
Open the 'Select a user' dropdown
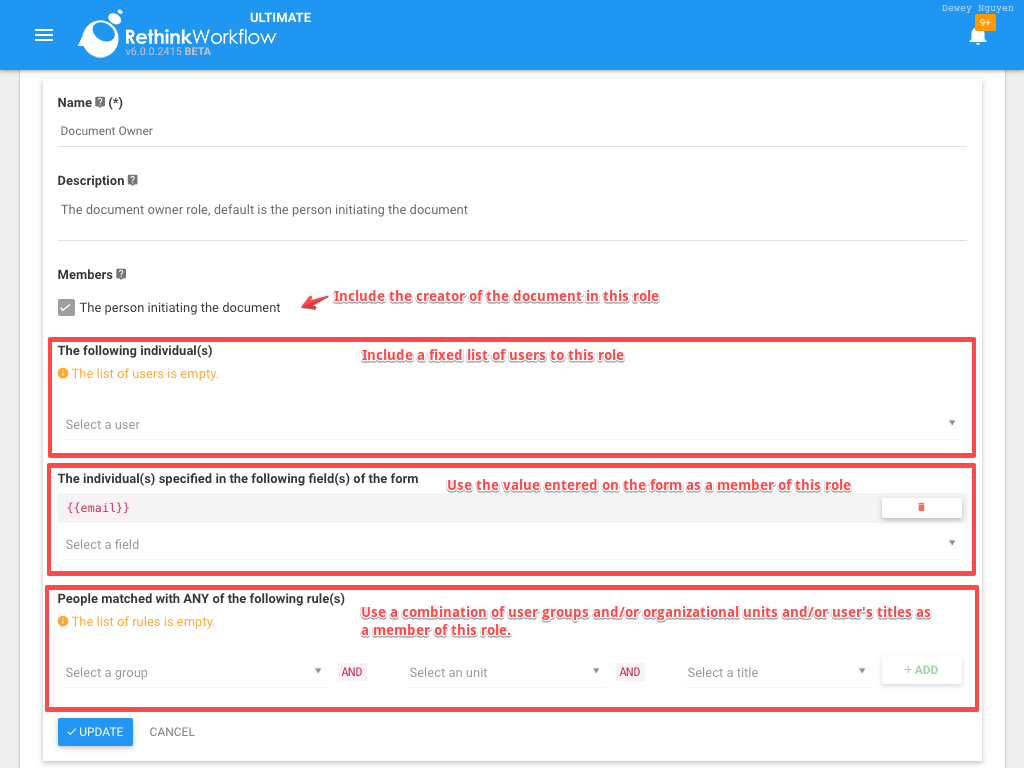(x=511, y=424)
